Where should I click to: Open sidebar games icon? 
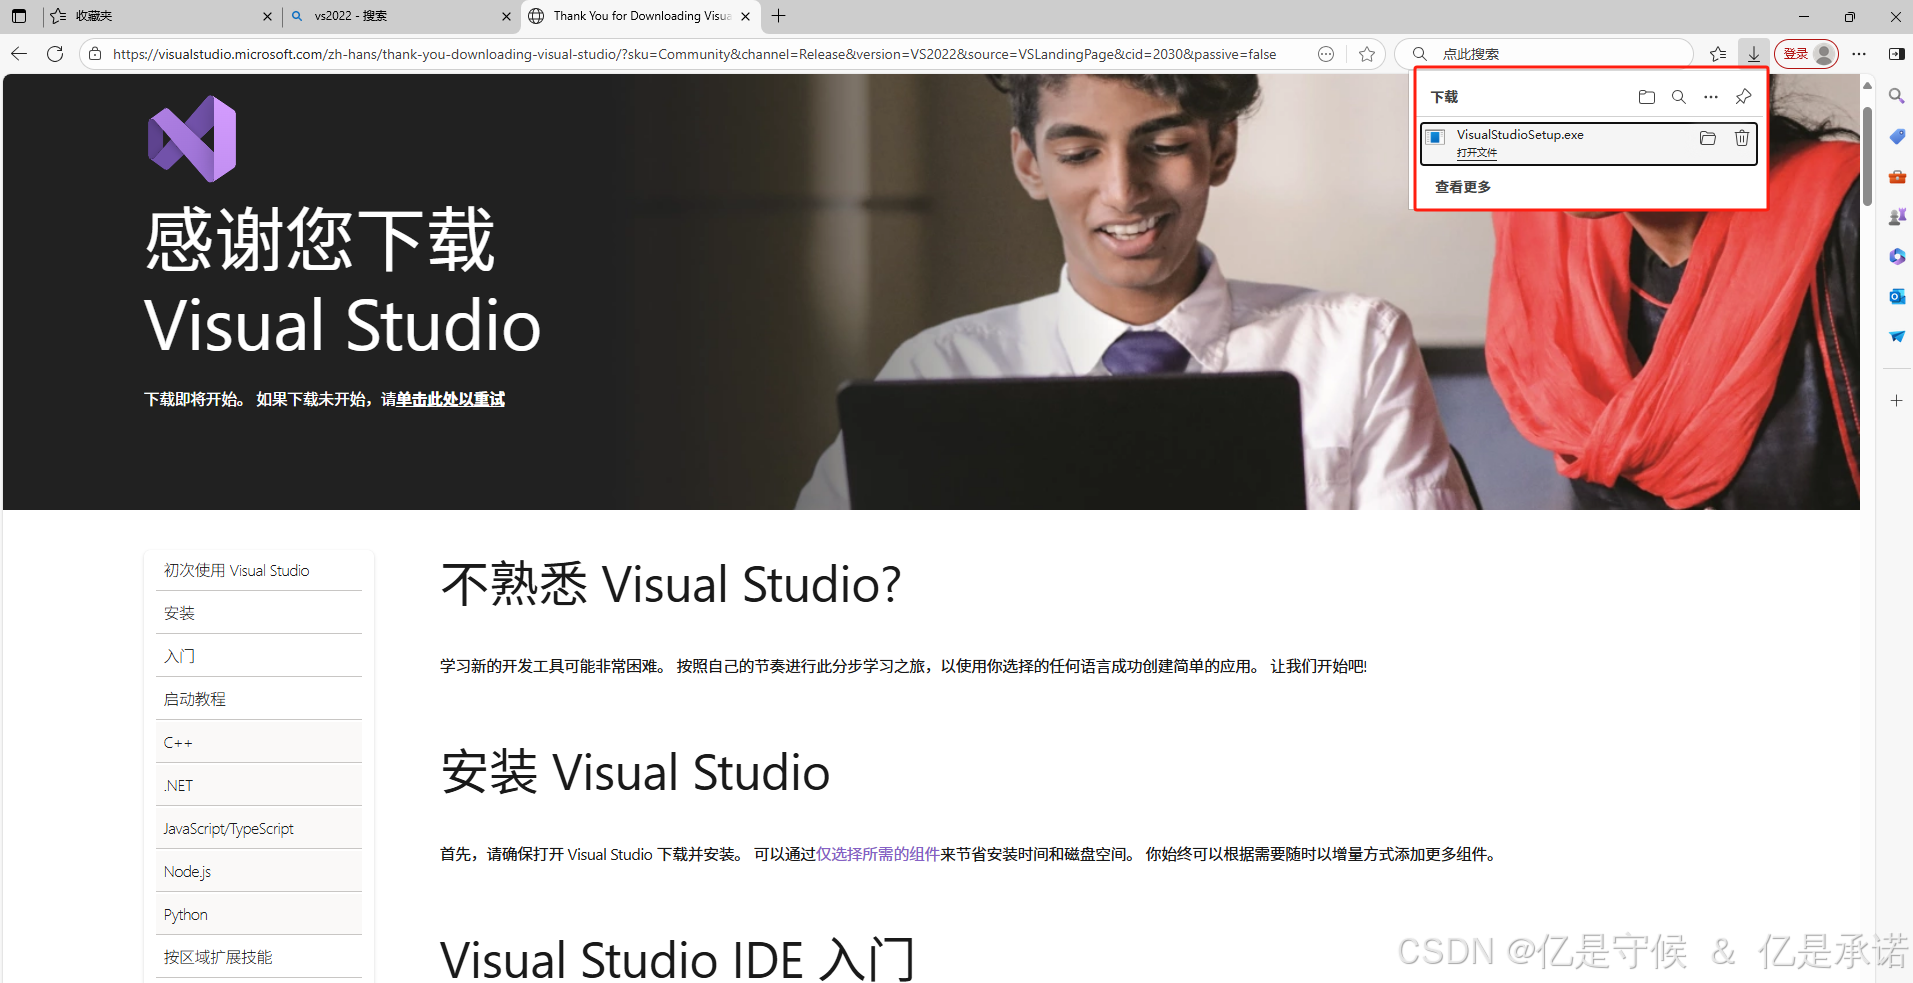point(1897,216)
